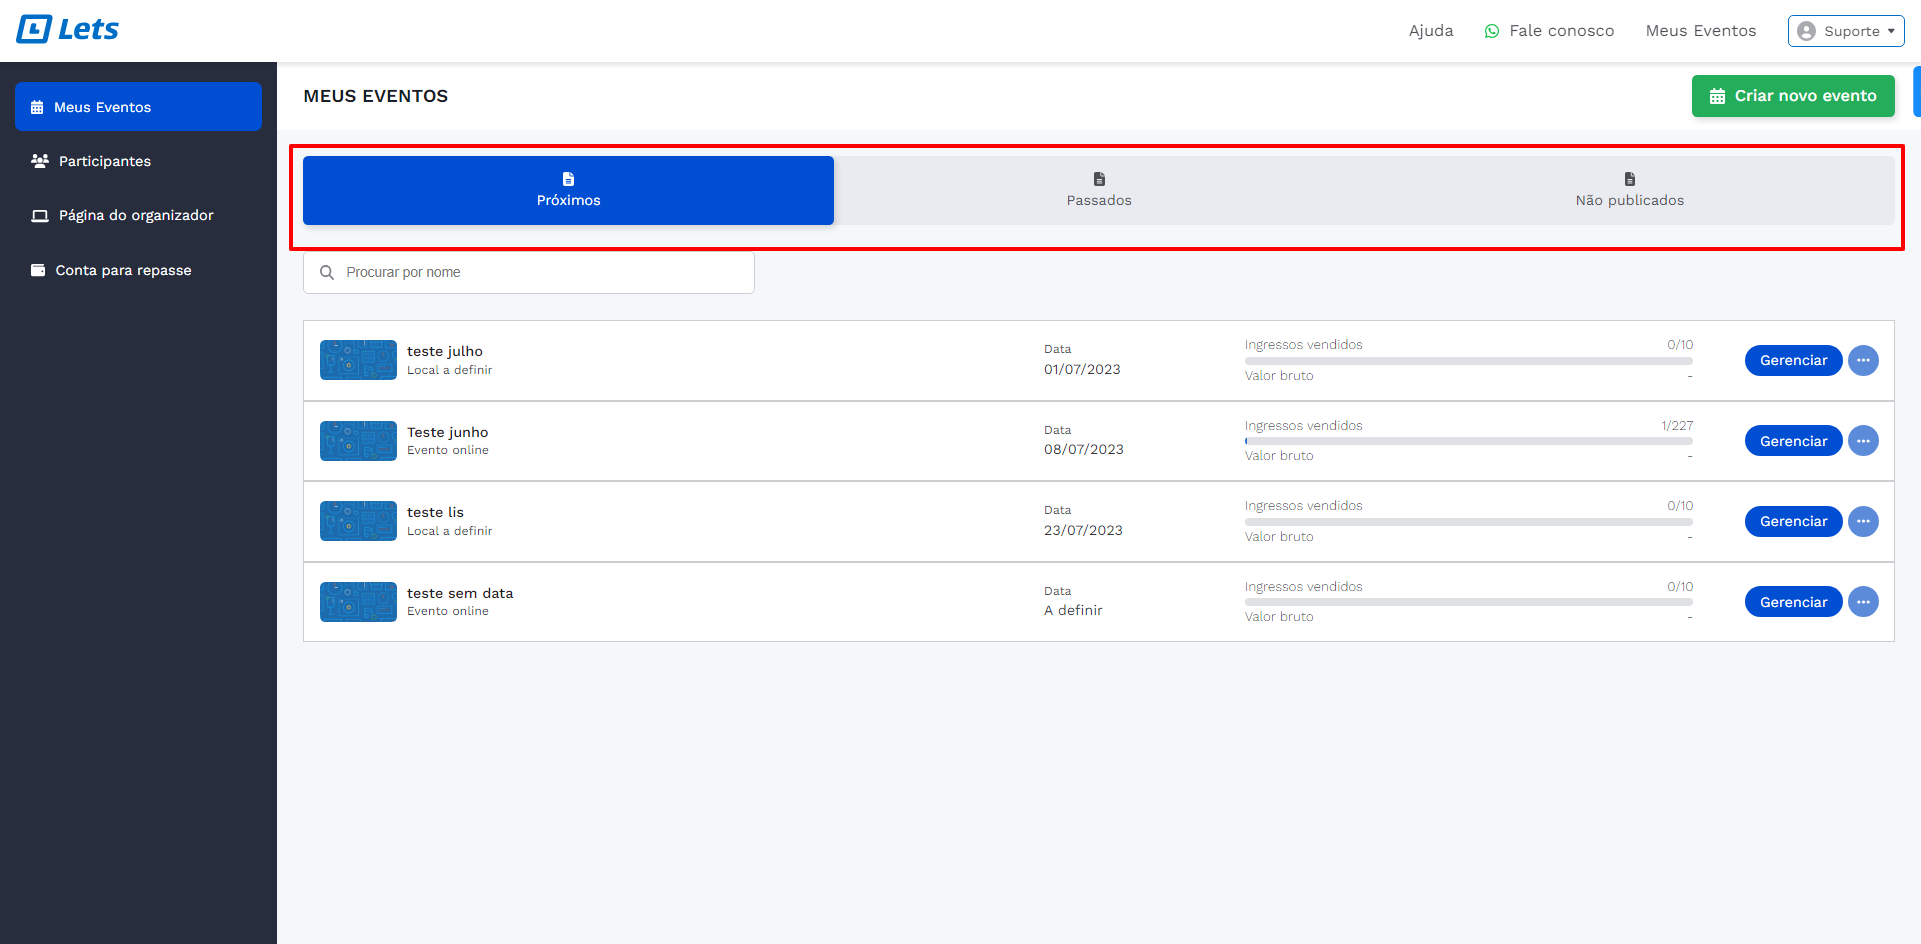Expand the Suporte user dropdown
Image resolution: width=1921 pixels, height=944 pixels.
point(1845,31)
